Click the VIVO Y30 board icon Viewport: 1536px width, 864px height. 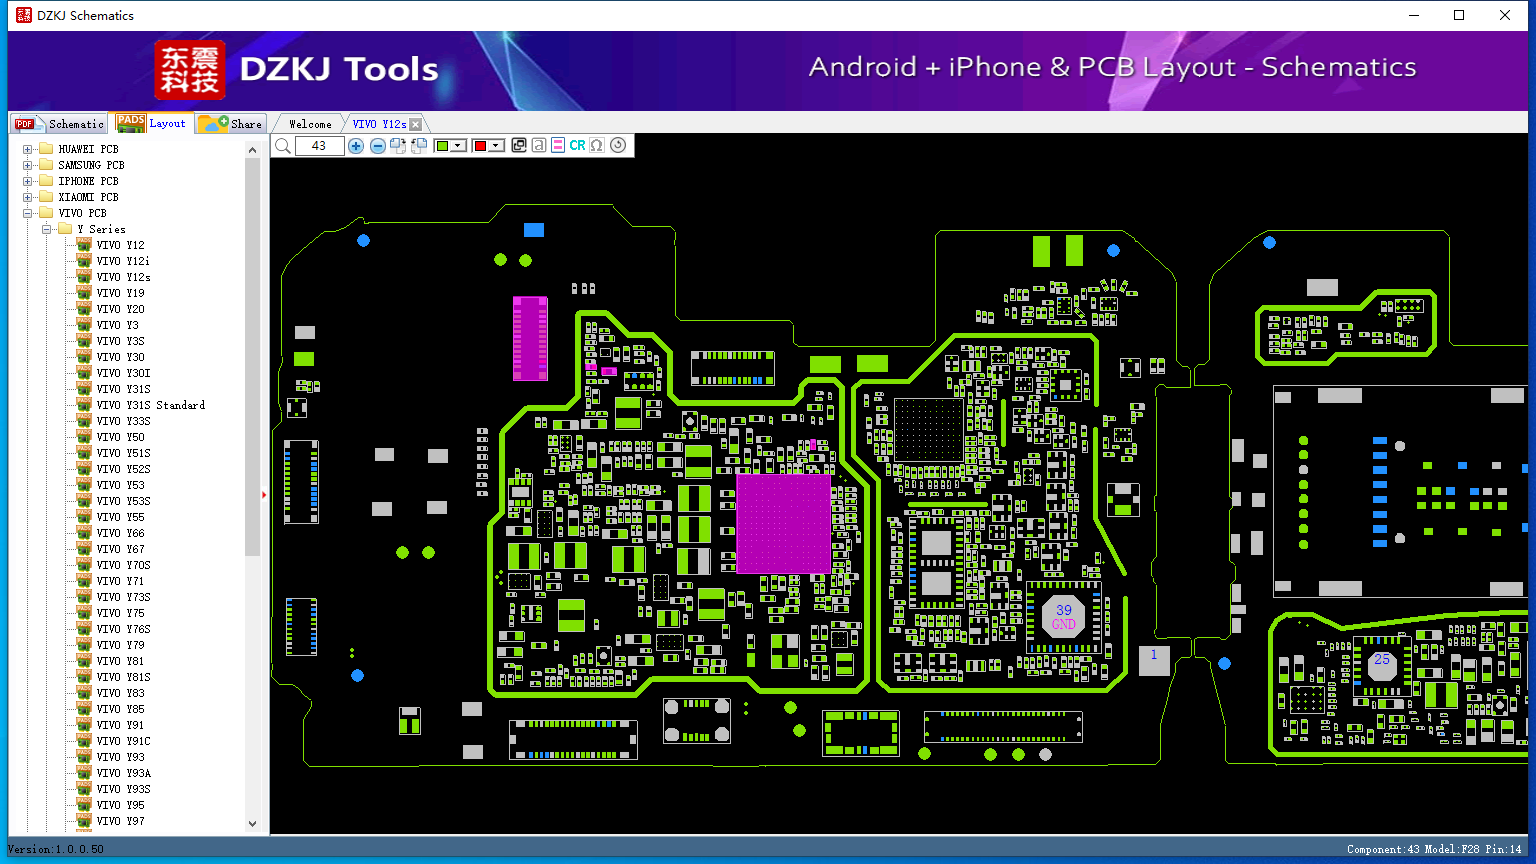(84, 357)
